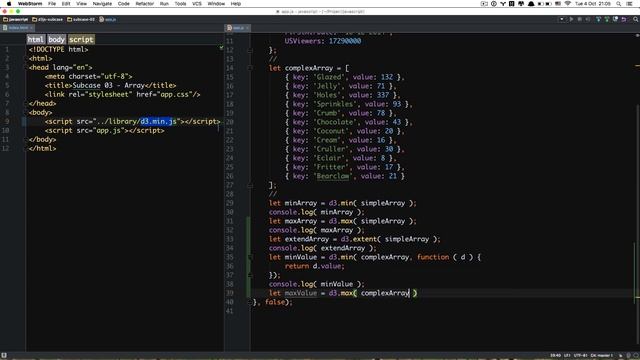The width and height of the screenshot is (640, 360).
Task: Select the subcase-03 breadcrumb folder
Action: 81,19
